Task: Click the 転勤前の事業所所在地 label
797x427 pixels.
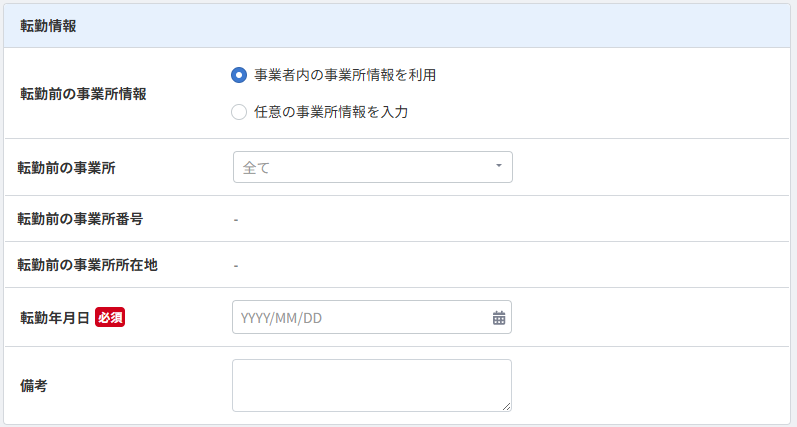Action: point(88,265)
